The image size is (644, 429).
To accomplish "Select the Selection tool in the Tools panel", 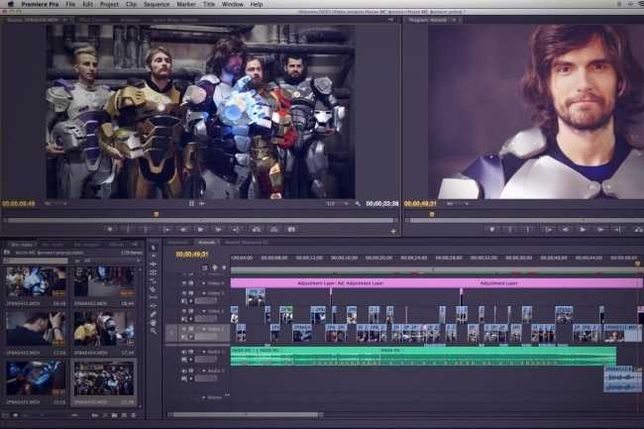I will [154, 248].
